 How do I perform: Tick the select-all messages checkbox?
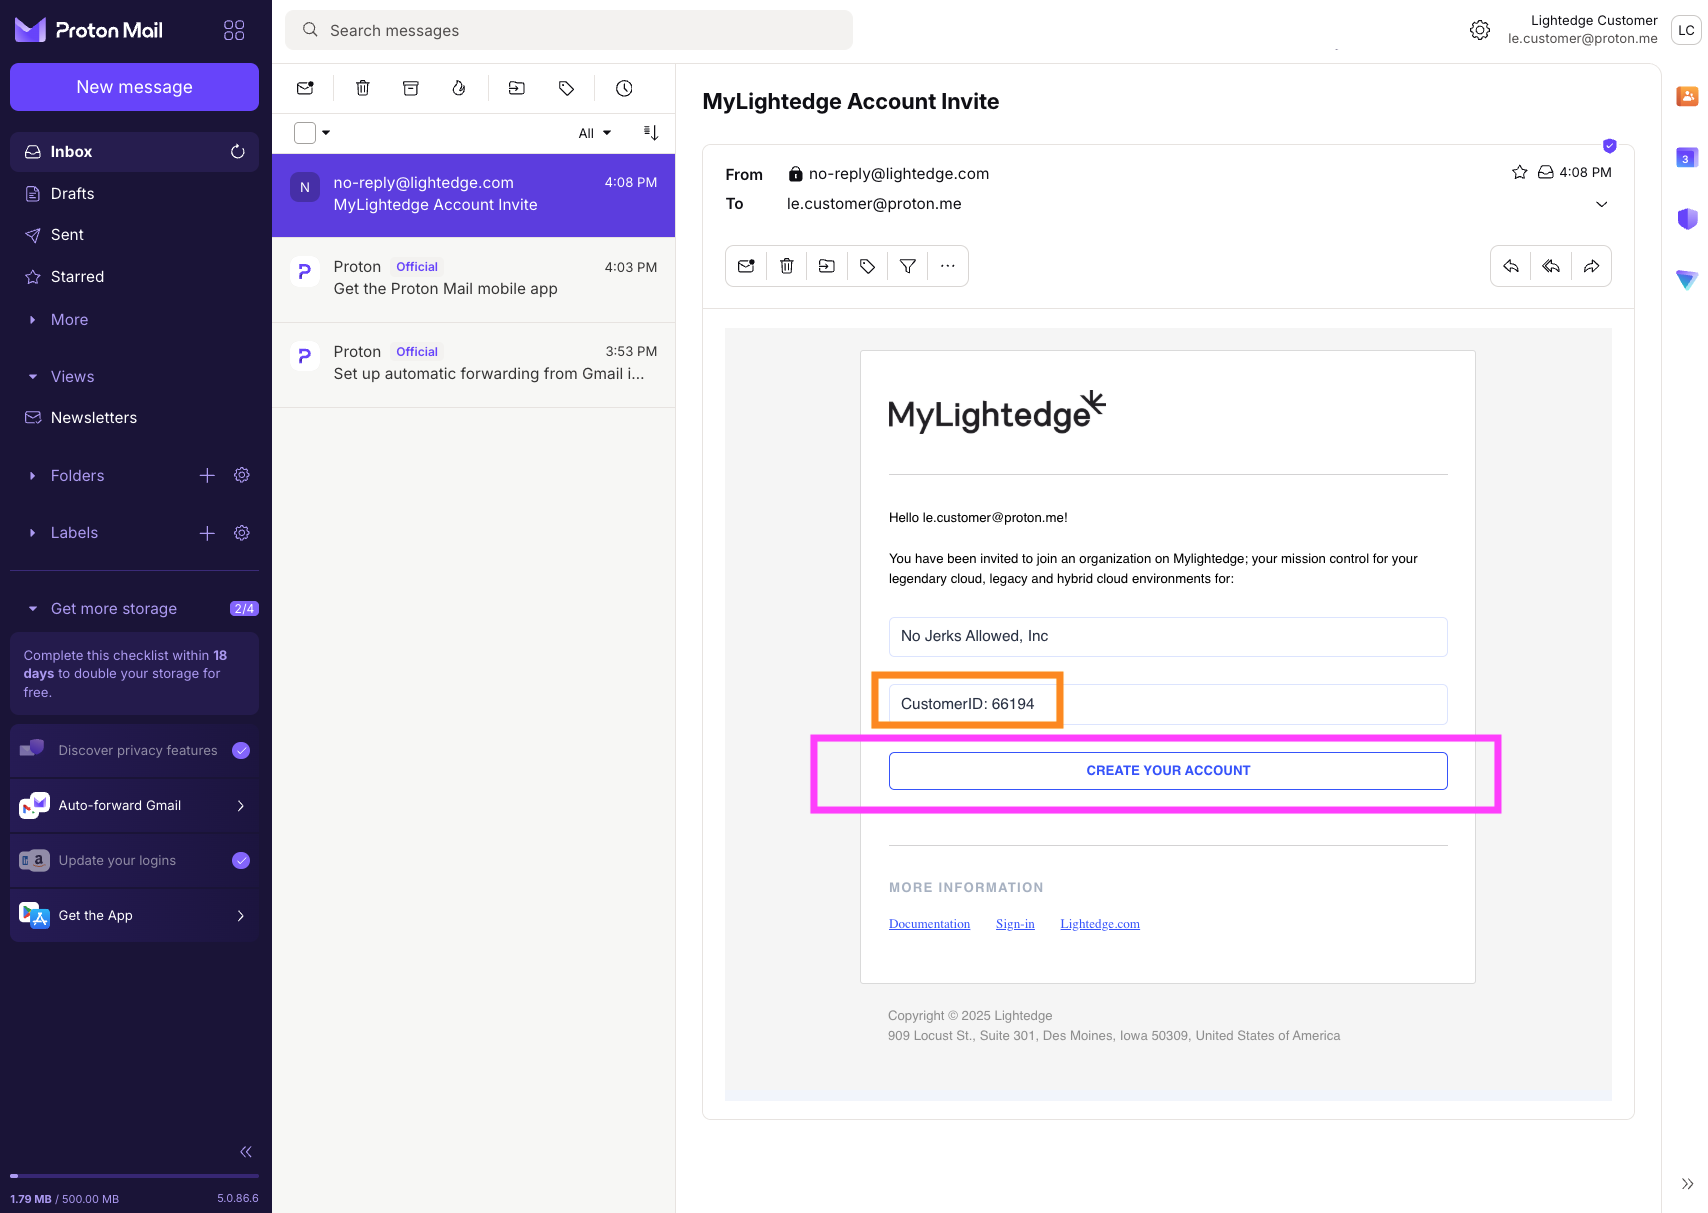tap(305, 133)
